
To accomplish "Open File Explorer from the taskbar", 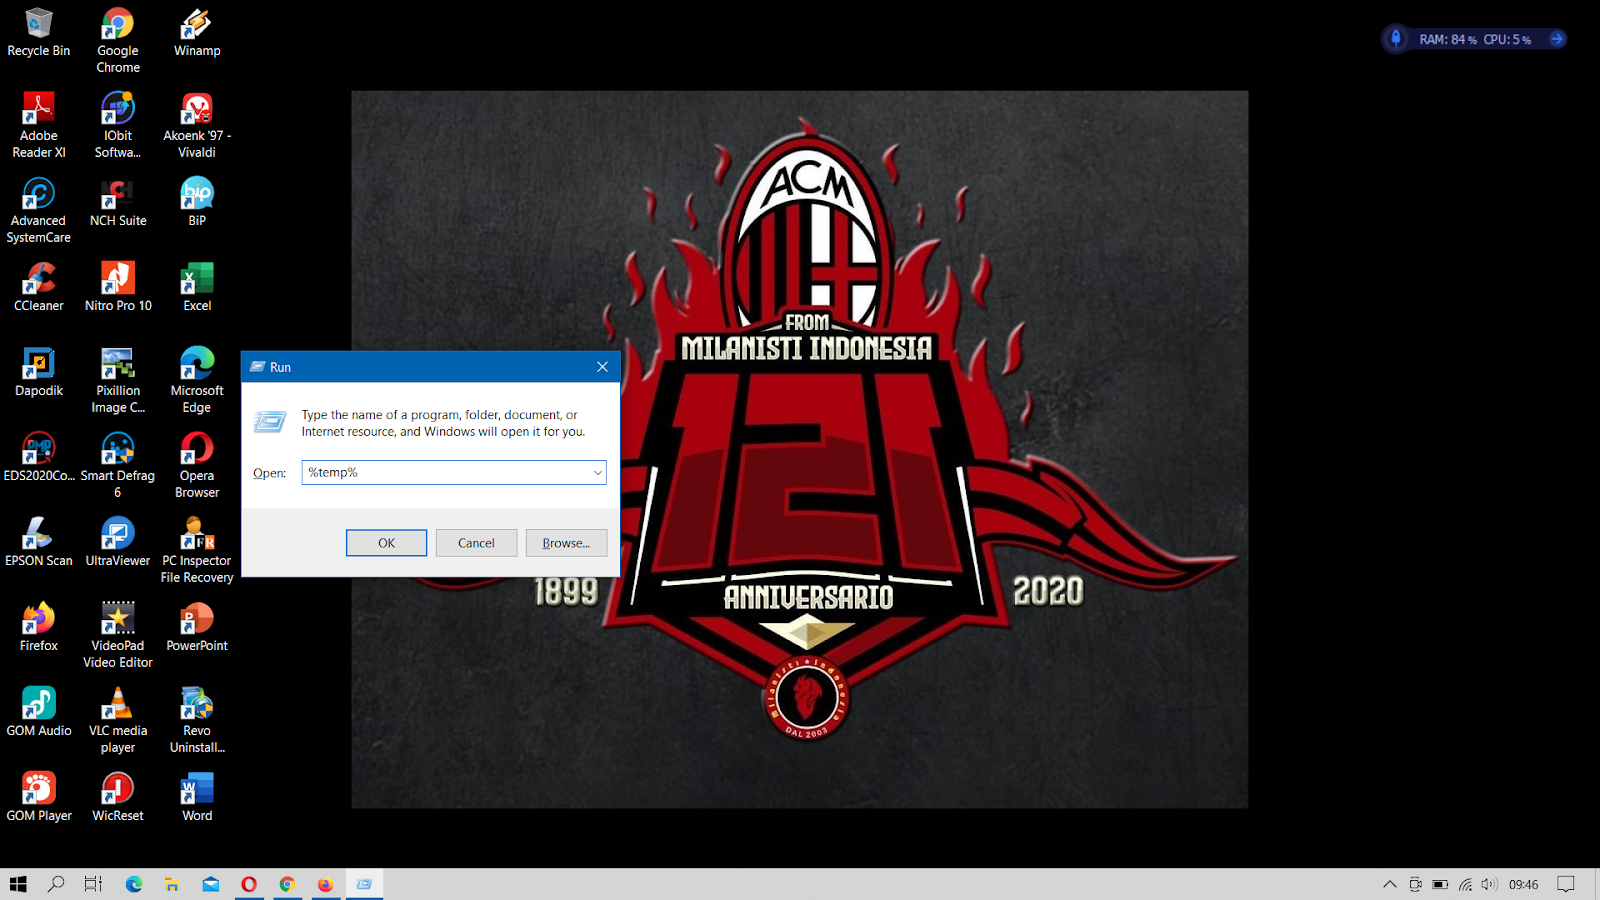I will [172, 884].
